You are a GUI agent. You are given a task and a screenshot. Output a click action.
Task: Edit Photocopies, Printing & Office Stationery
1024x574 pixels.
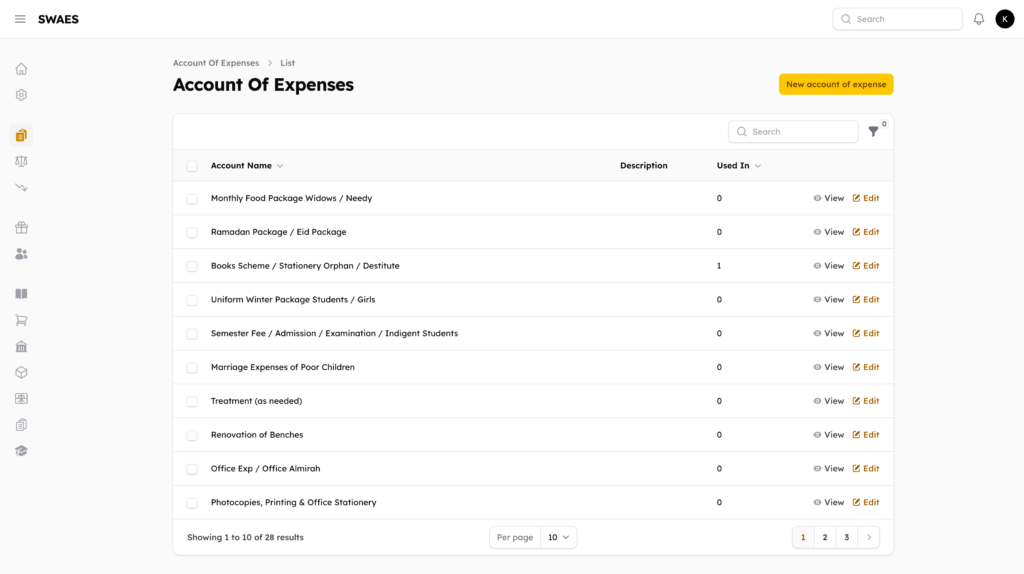point(866,502)
